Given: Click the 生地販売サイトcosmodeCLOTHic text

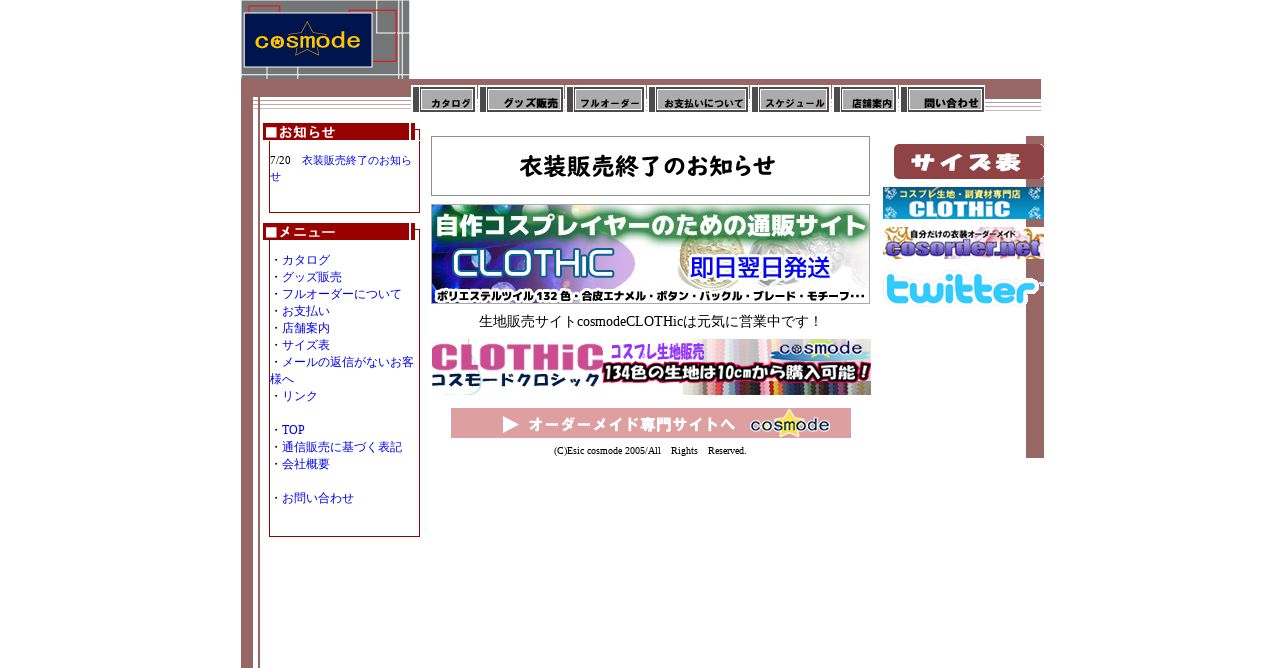Looking at the screenshot, I should click(x=650, y=321).
